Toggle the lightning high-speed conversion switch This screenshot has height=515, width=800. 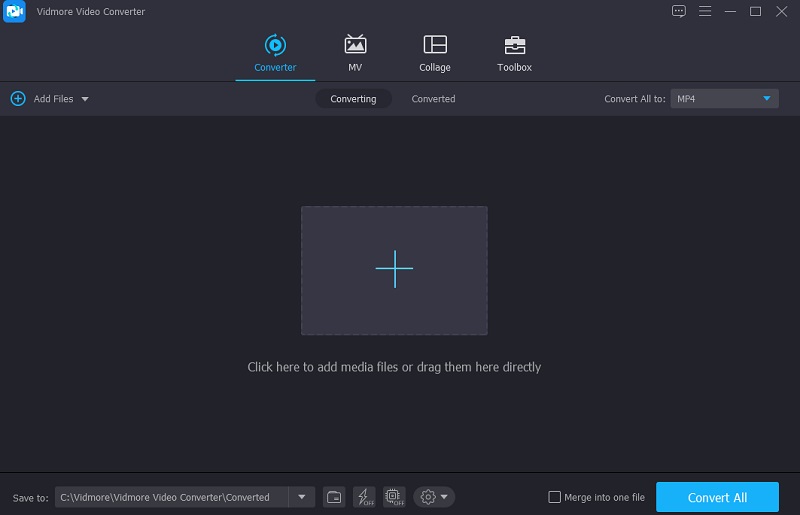[x=364, y=497]
